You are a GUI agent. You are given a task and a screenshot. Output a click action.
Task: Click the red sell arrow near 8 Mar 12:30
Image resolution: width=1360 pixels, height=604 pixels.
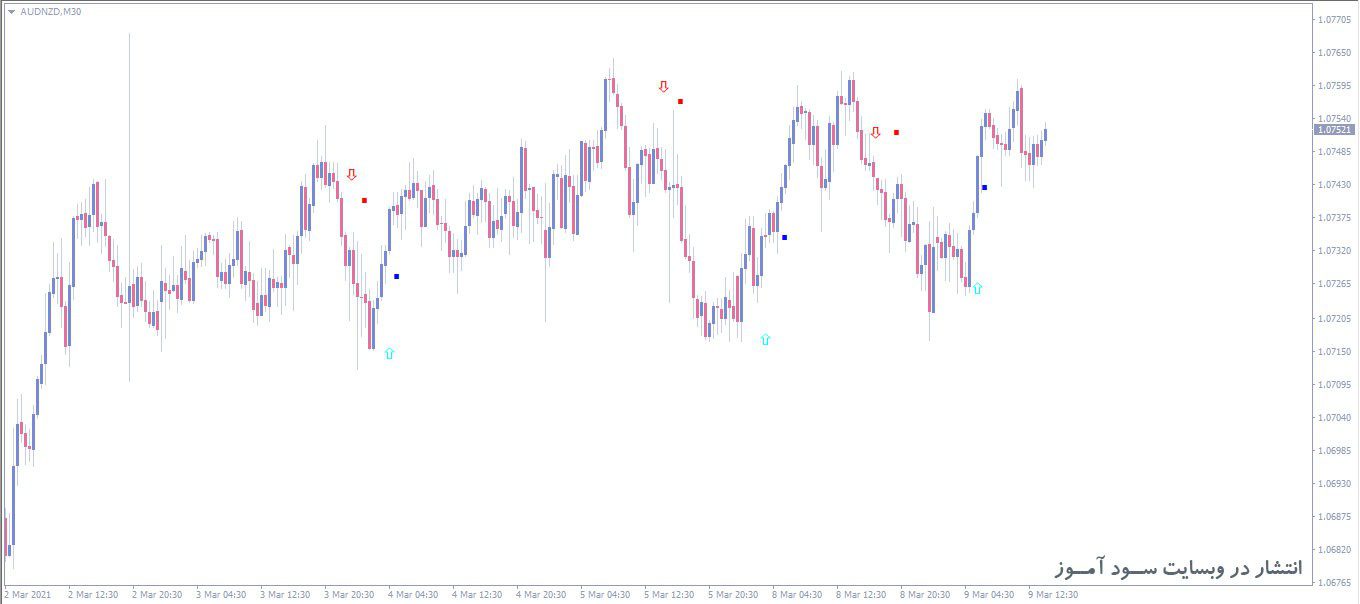pos(877,131)
